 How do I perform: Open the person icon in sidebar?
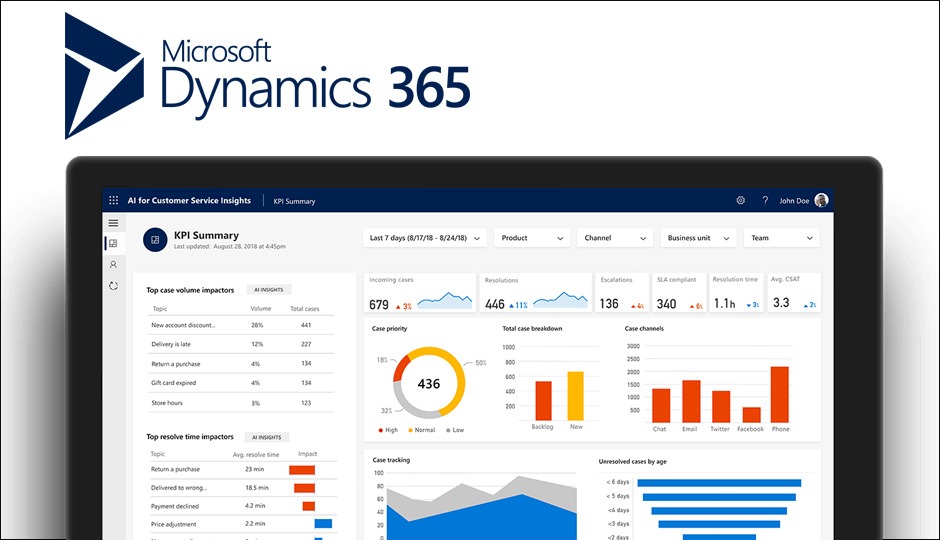coord(113,264)
